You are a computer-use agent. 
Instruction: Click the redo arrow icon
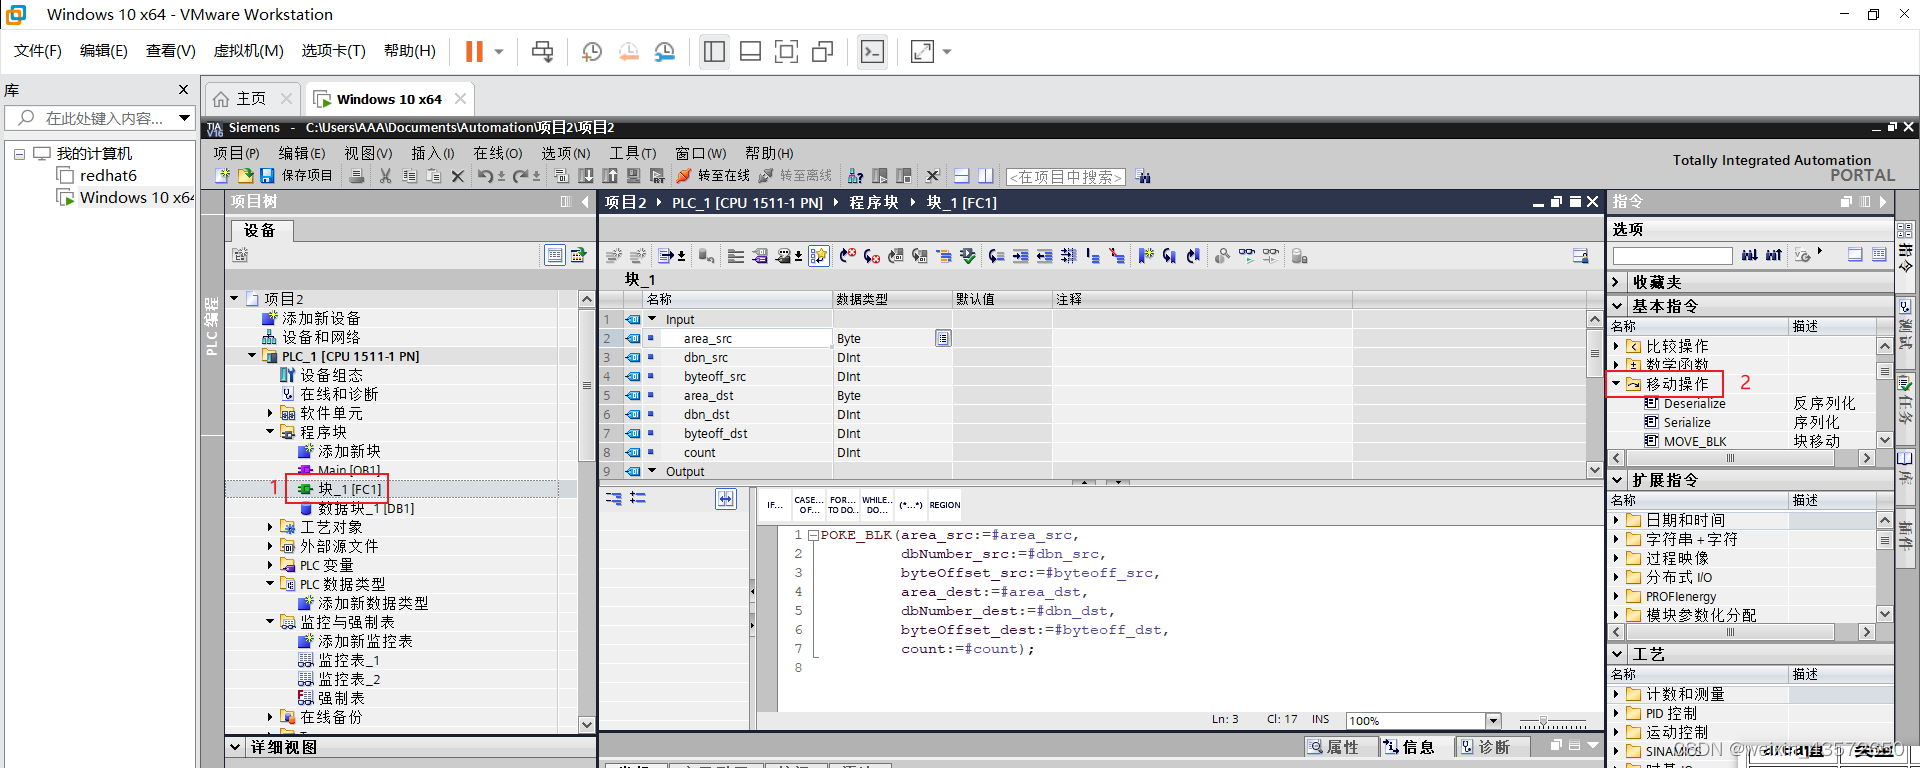(520, 176)
